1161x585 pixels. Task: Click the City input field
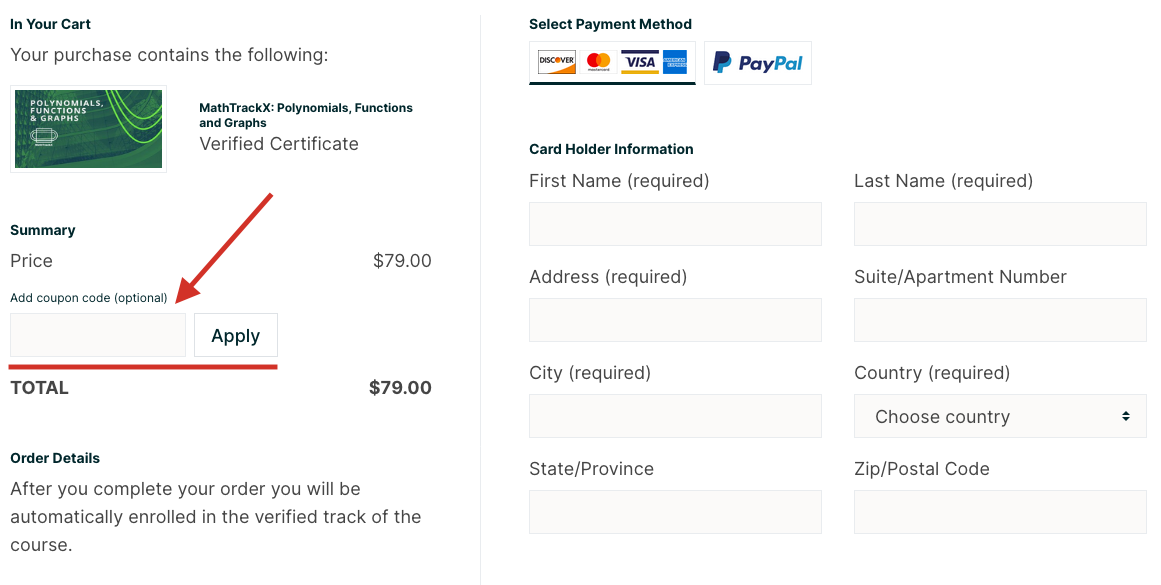pyautogui.click(x=675, y=416)
